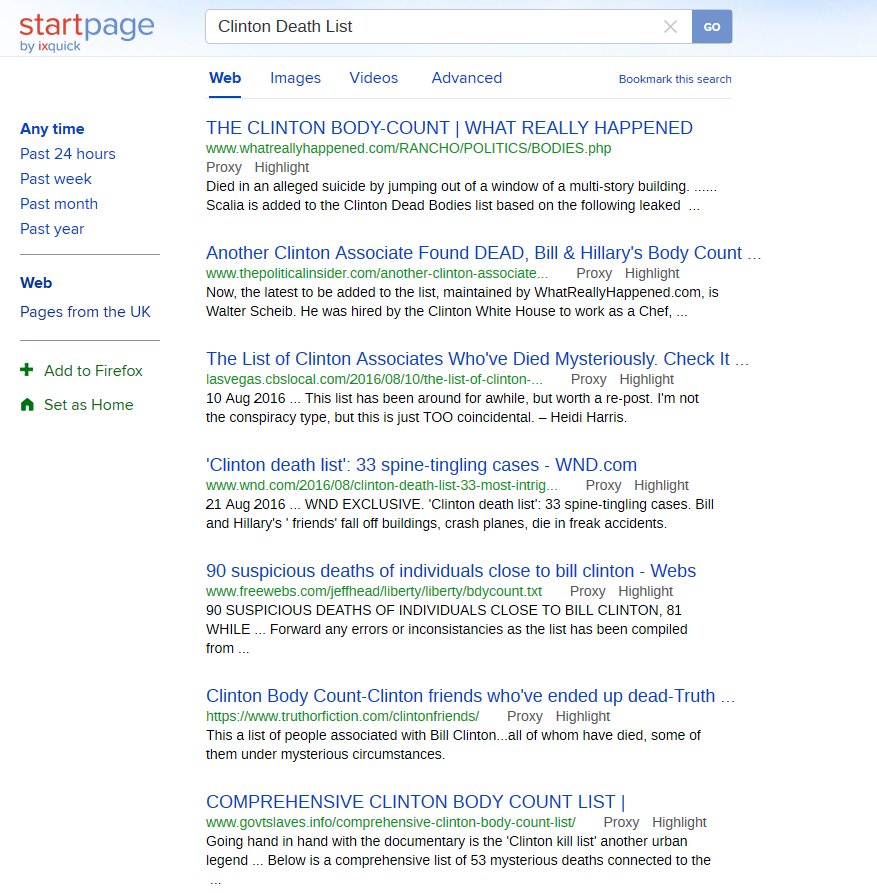
Task: Open 90 suspicious deaths result title
Action: (x=451, y=571)
